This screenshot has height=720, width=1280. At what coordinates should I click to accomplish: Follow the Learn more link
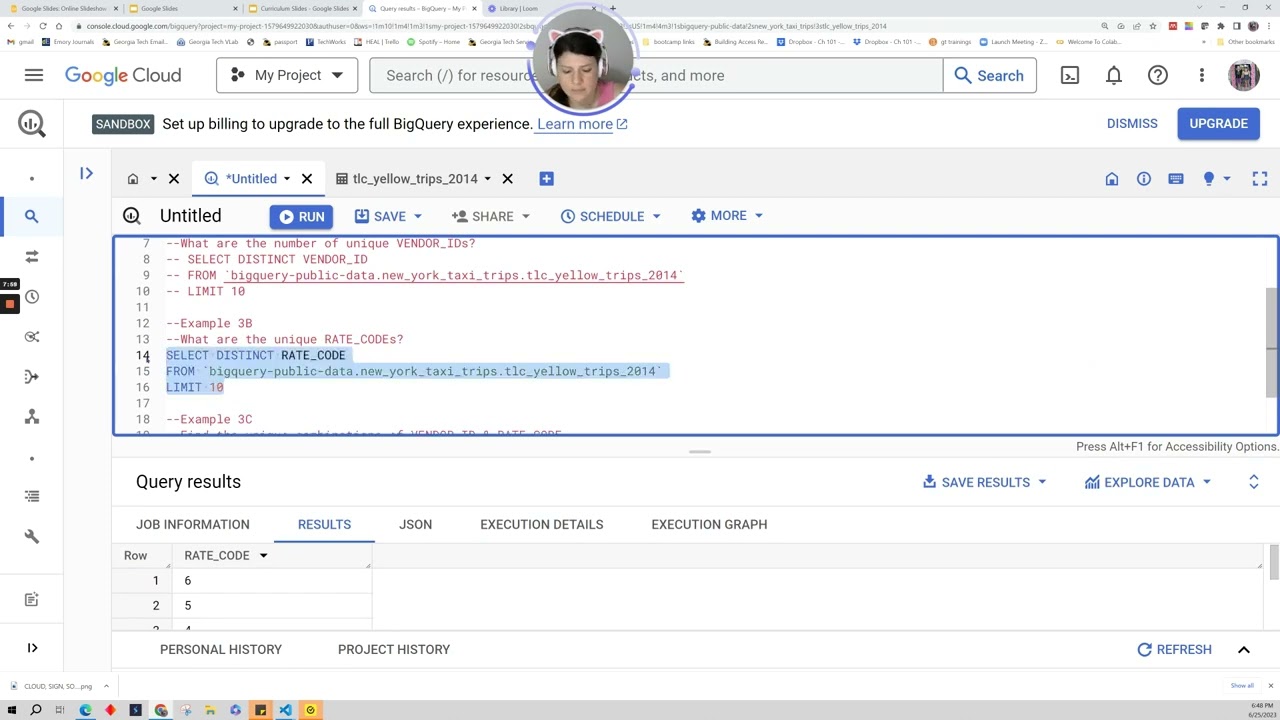pyautogui.click(x=582, y=124)
